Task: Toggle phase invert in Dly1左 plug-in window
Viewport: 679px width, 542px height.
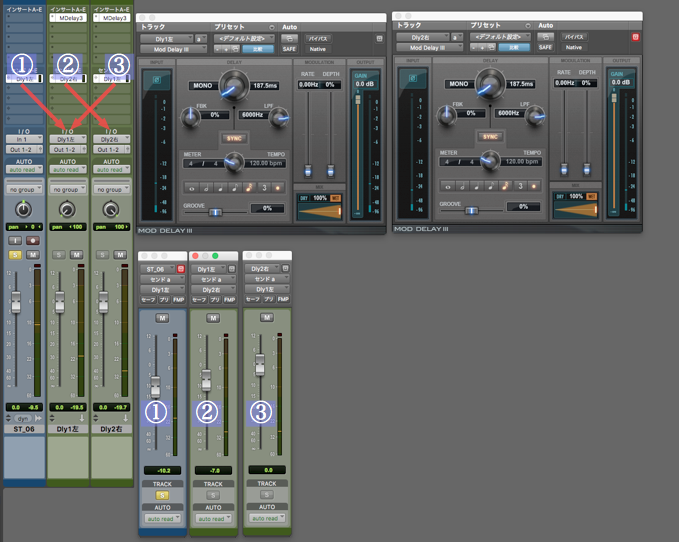Action: (156, 81)
